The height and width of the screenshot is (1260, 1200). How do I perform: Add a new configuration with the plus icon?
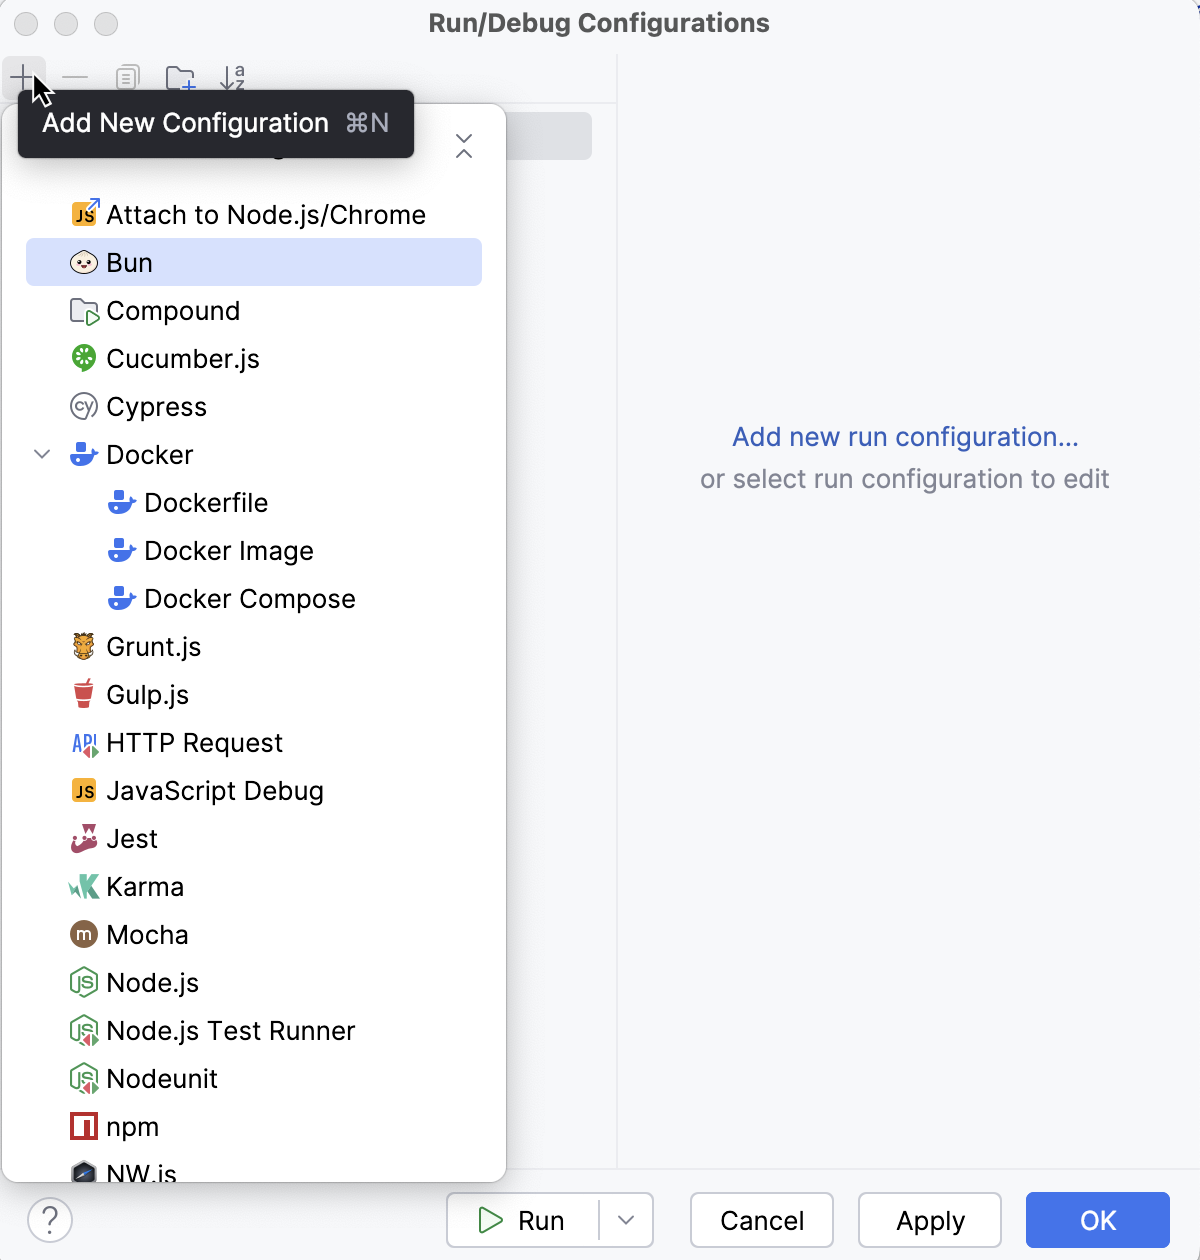22,77
